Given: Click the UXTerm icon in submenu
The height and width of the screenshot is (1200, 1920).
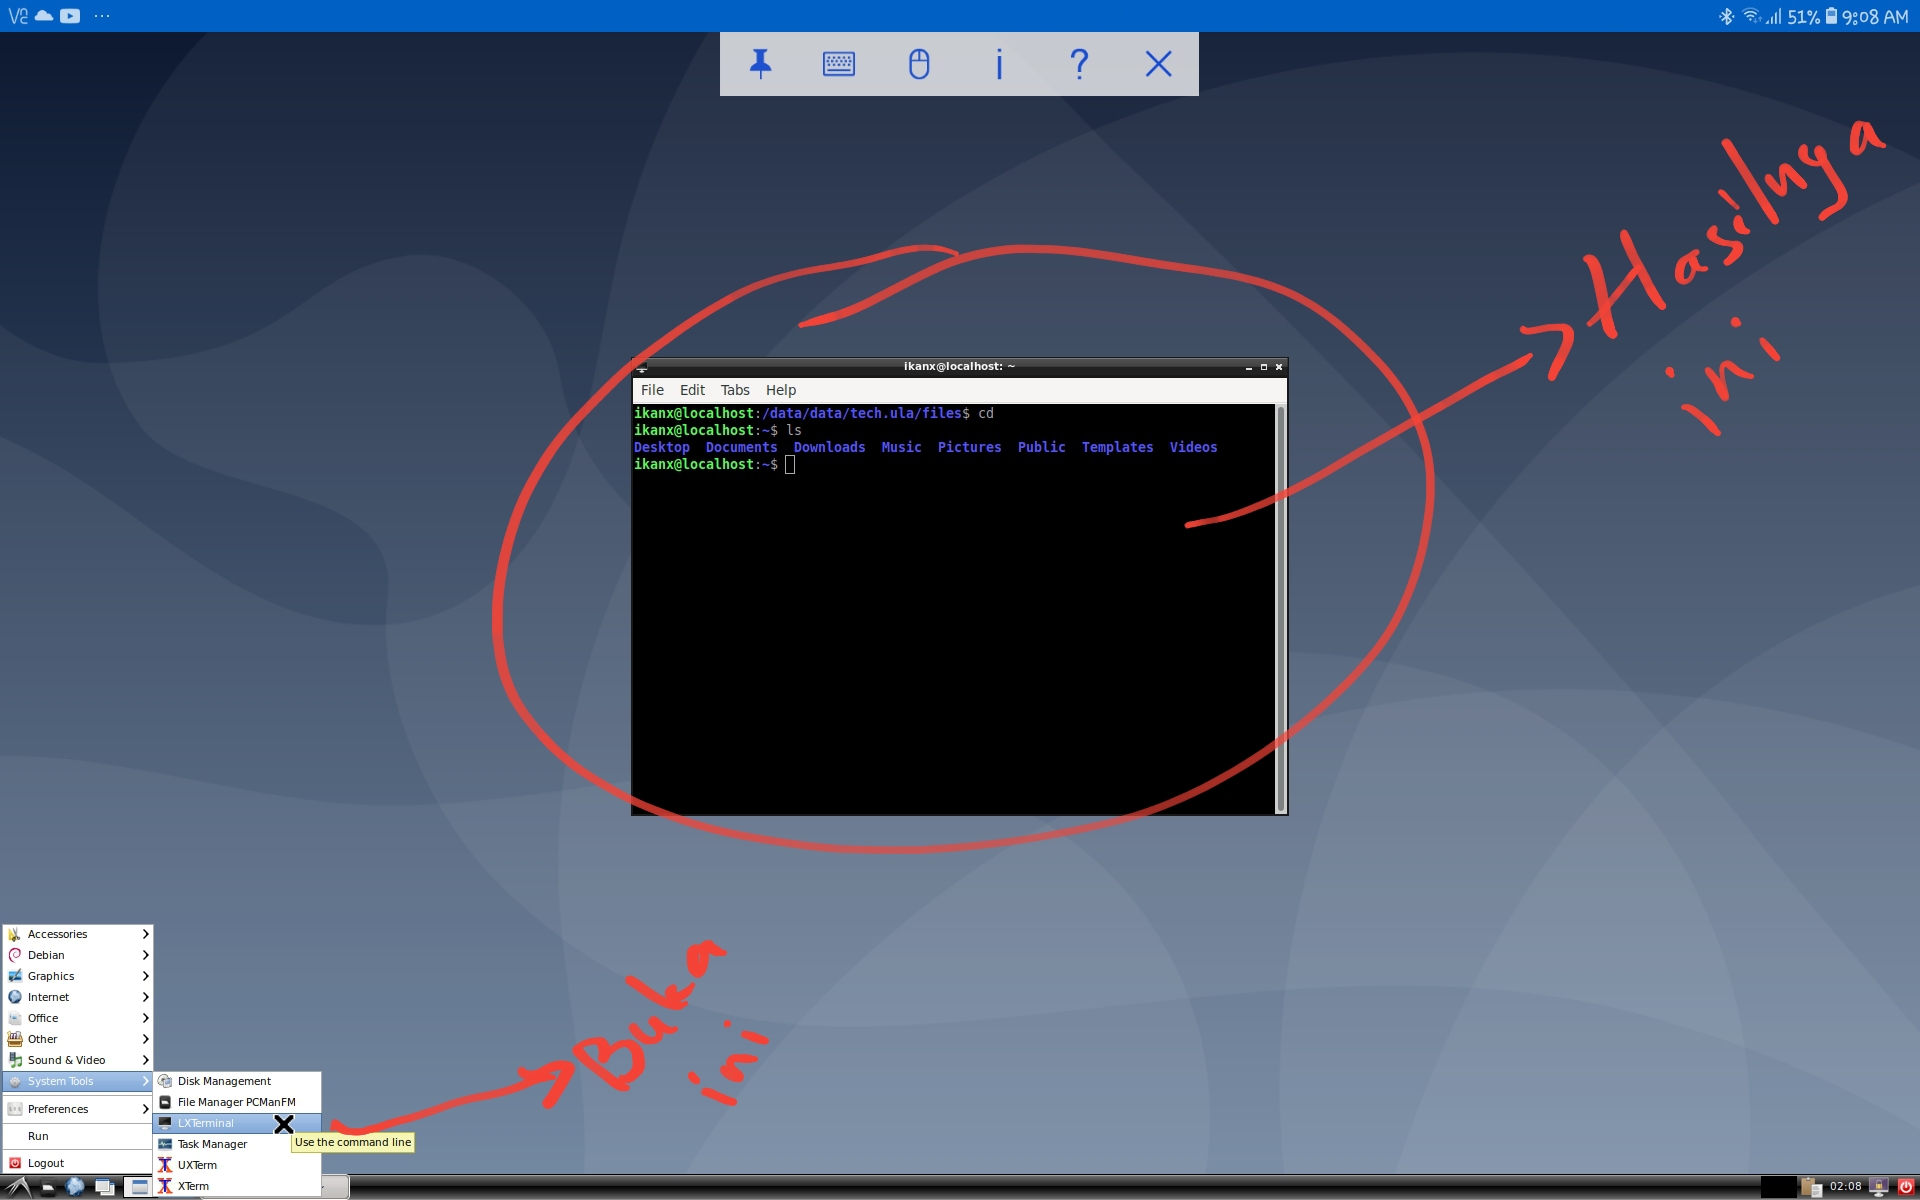Looking at the screenshot, I should 165,1165.
